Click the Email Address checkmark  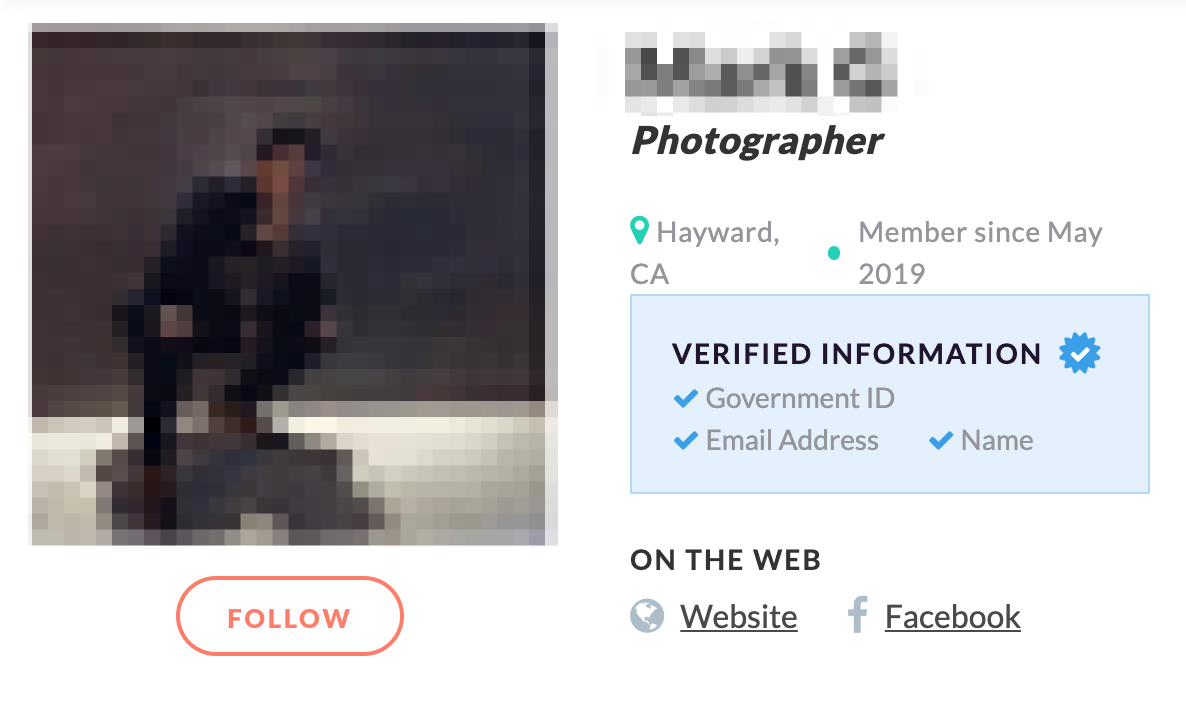tap(686, 440)
